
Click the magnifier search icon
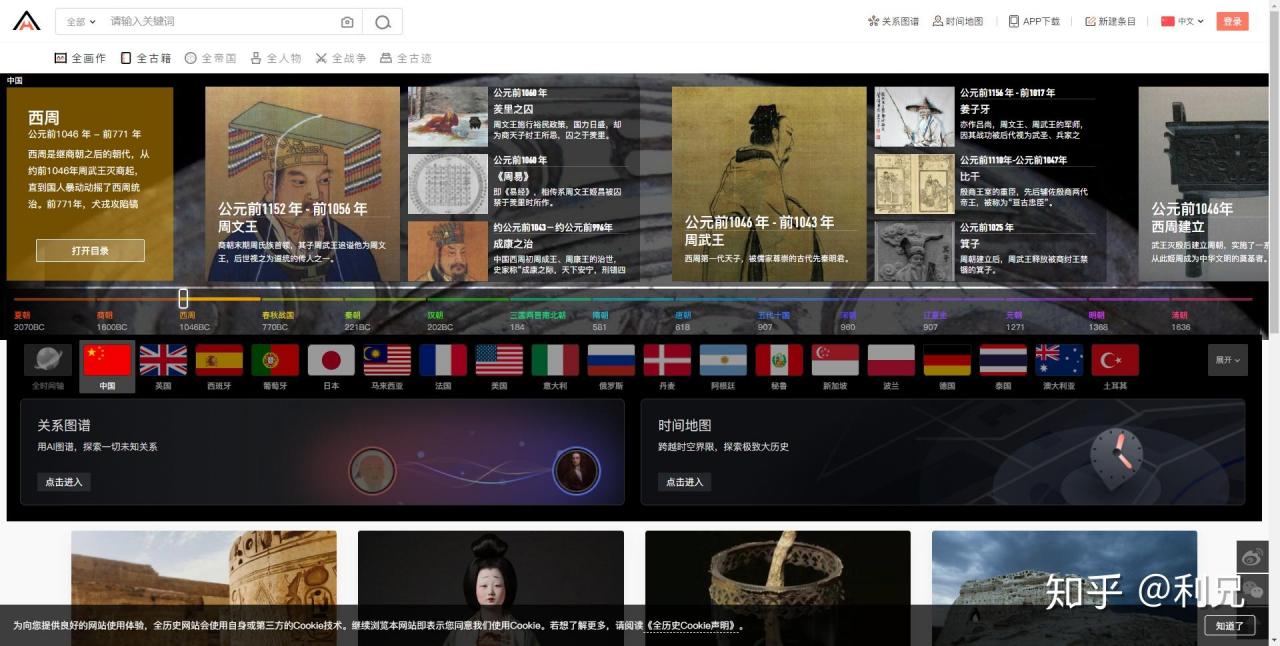[x=383, y=22]
